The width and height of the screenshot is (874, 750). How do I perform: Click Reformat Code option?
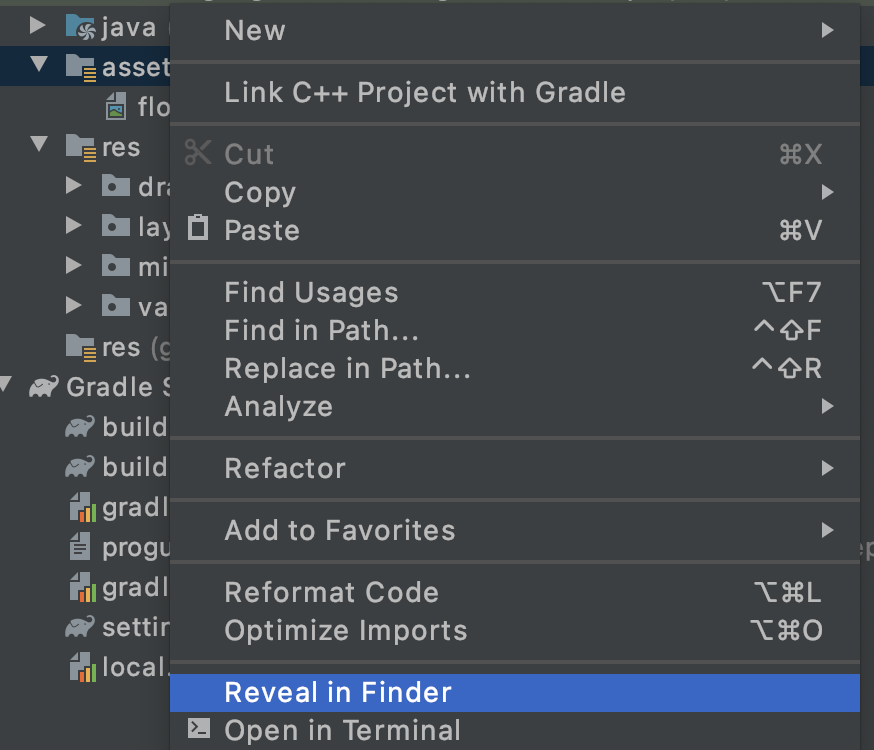(x=332, y=592)
